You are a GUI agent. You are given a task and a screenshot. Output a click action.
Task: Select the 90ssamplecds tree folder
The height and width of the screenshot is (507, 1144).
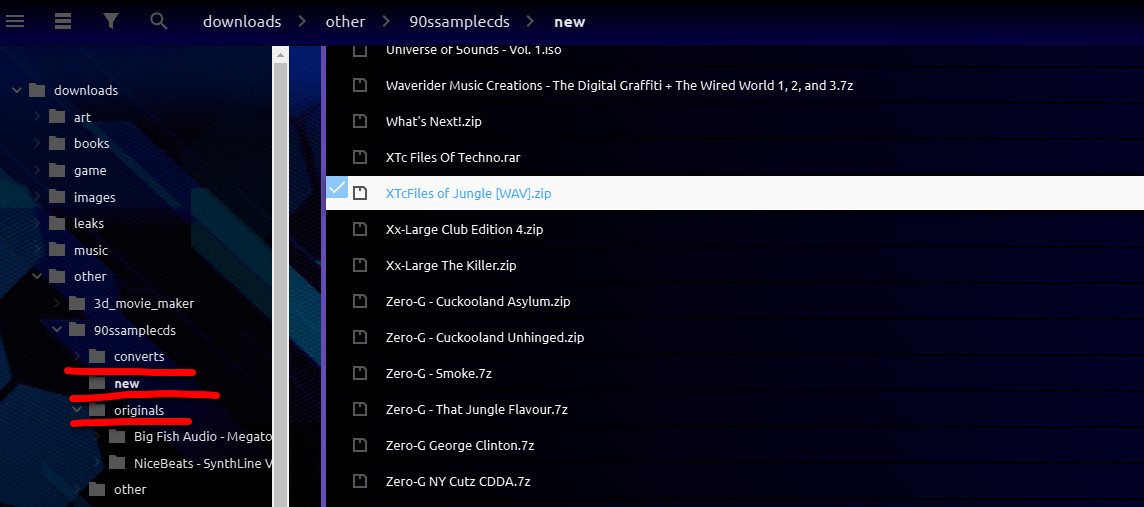tap(135, 330)
